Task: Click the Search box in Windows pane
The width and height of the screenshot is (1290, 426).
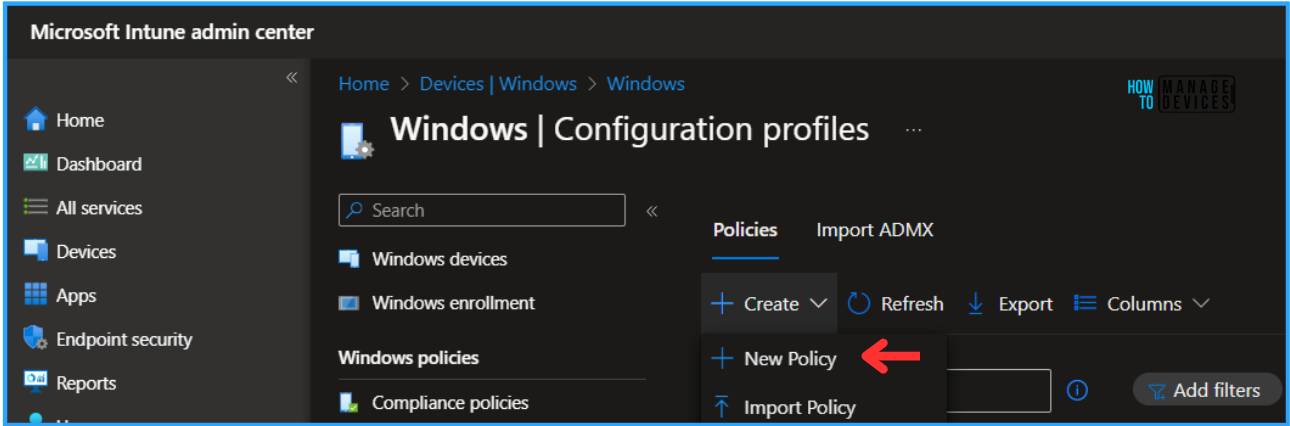Action: coord(482,210)
